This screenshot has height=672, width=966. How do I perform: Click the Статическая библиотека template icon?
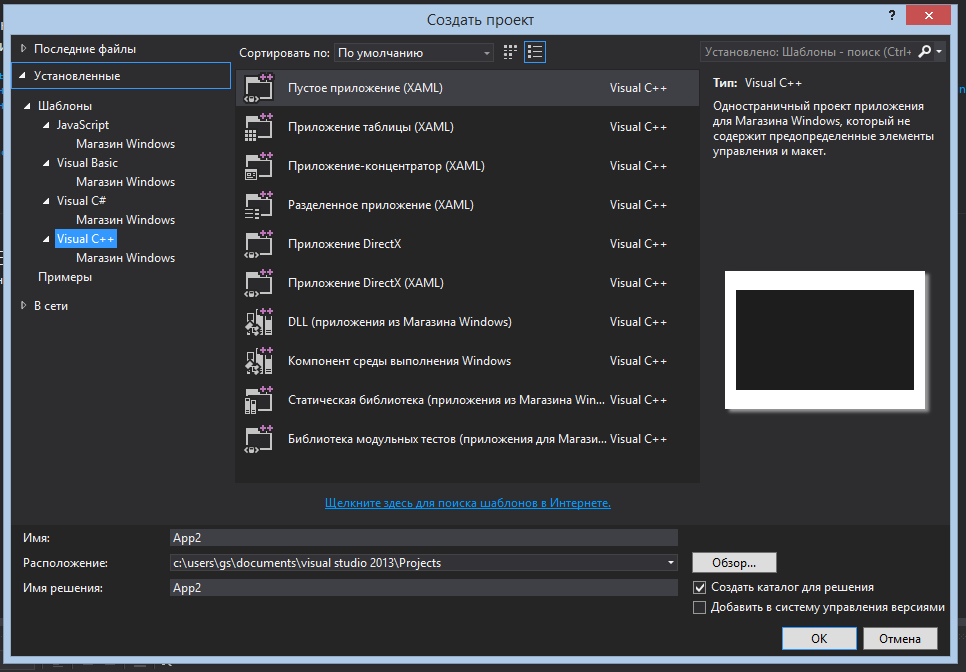click(x=259, y=400)
